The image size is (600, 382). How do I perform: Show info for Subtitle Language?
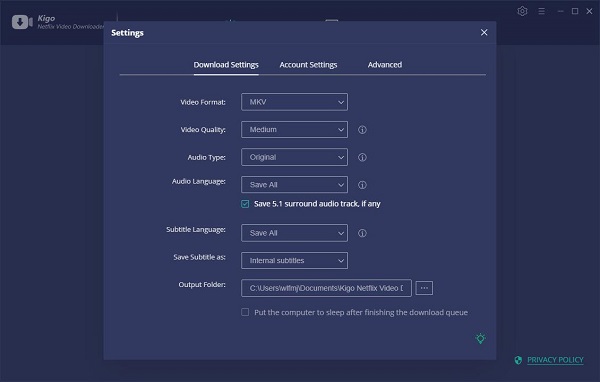(362, 233)
